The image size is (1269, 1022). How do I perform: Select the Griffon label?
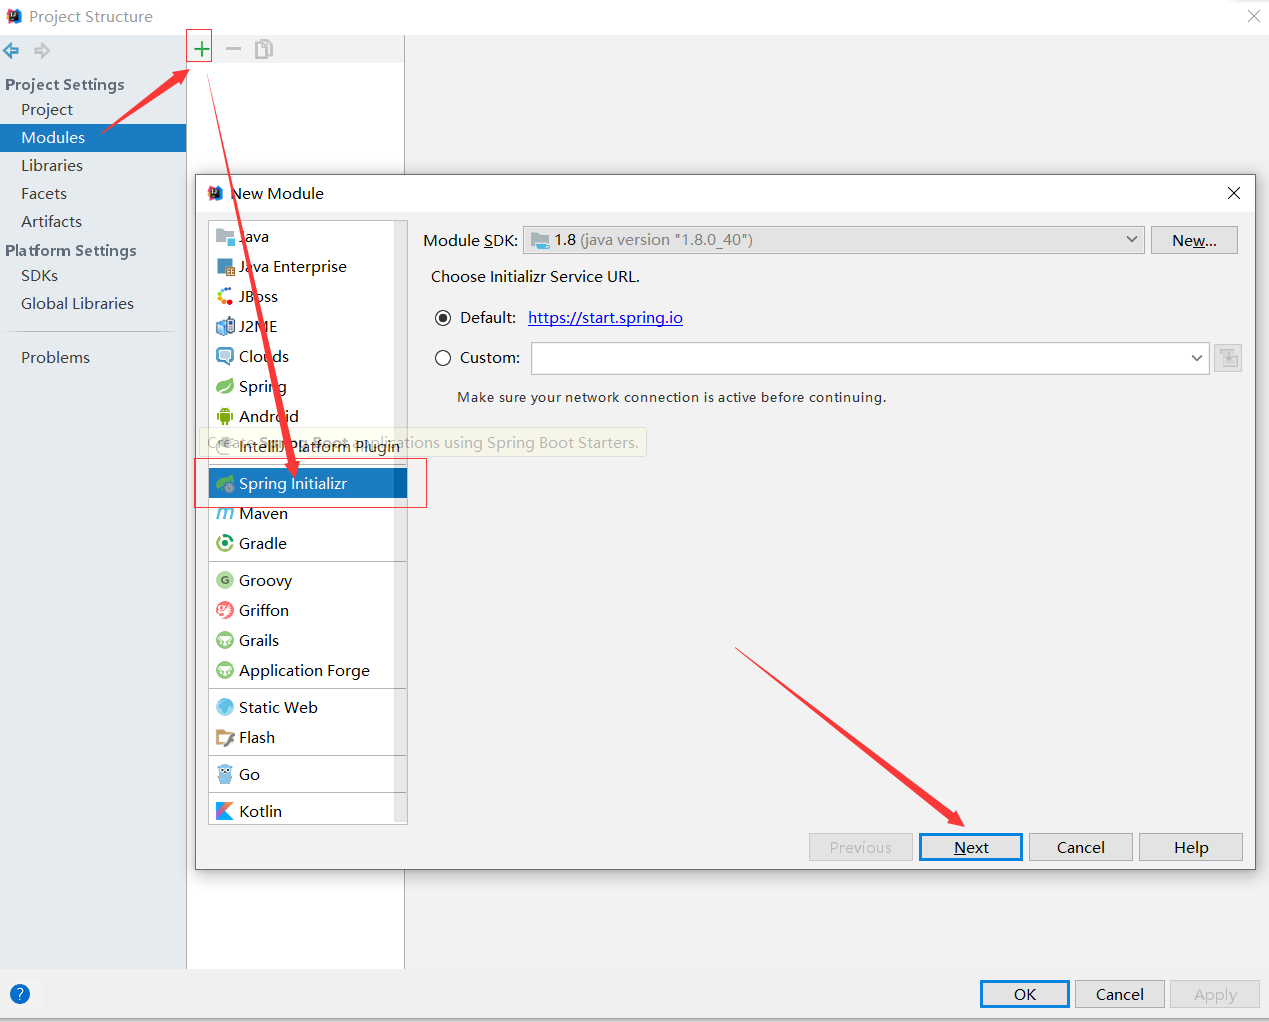pyautogui.click(x=264, y=611)
